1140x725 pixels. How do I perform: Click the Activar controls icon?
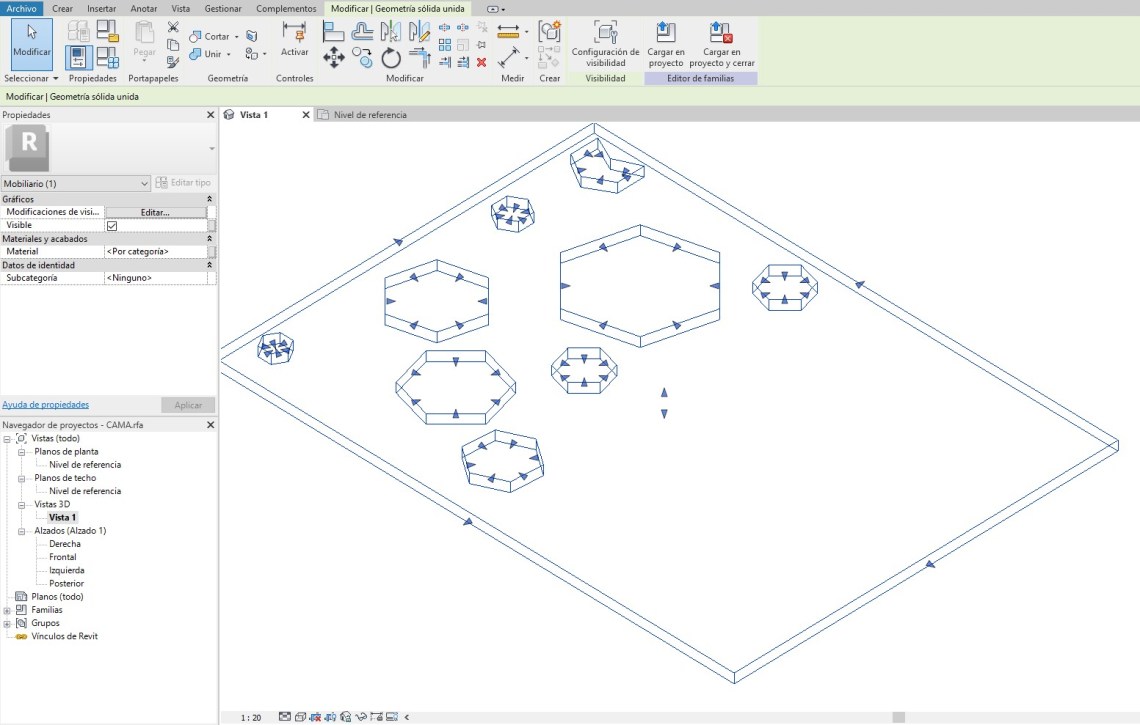(294, 33)
